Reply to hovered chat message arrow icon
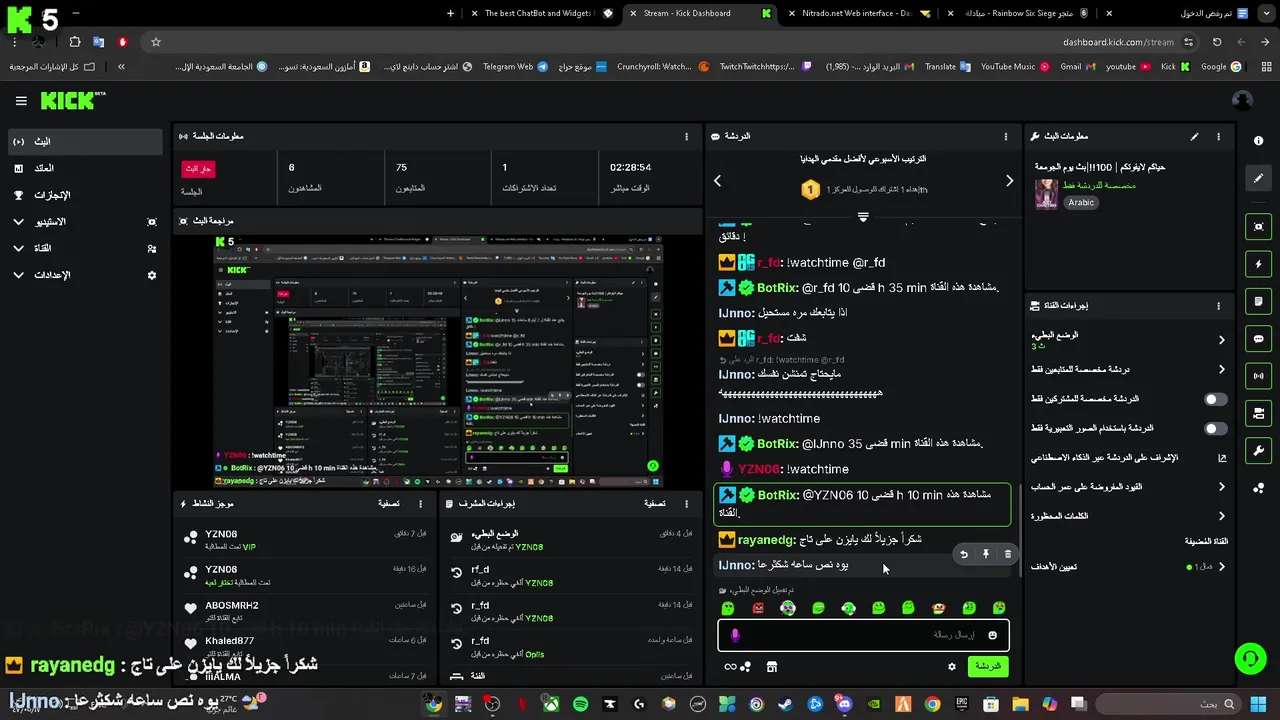1280x720 pixels. click(964, 554)
